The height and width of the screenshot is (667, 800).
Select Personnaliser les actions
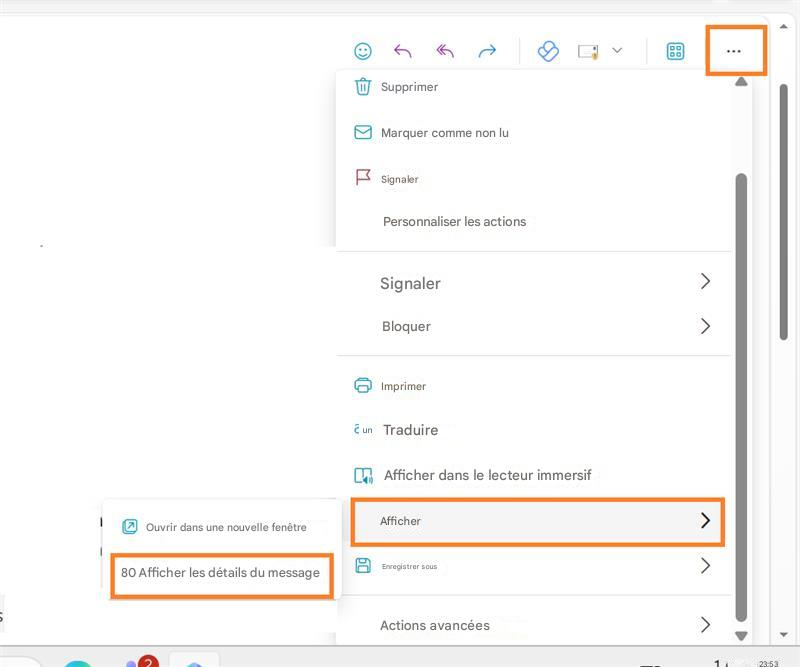pyautogui.click(x=534, y=221)
